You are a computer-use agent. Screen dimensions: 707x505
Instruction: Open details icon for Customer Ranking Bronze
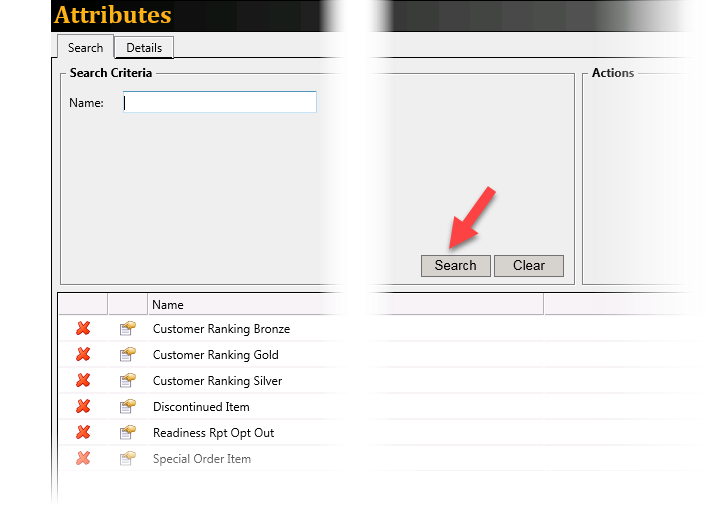click(x=127, y=328)
